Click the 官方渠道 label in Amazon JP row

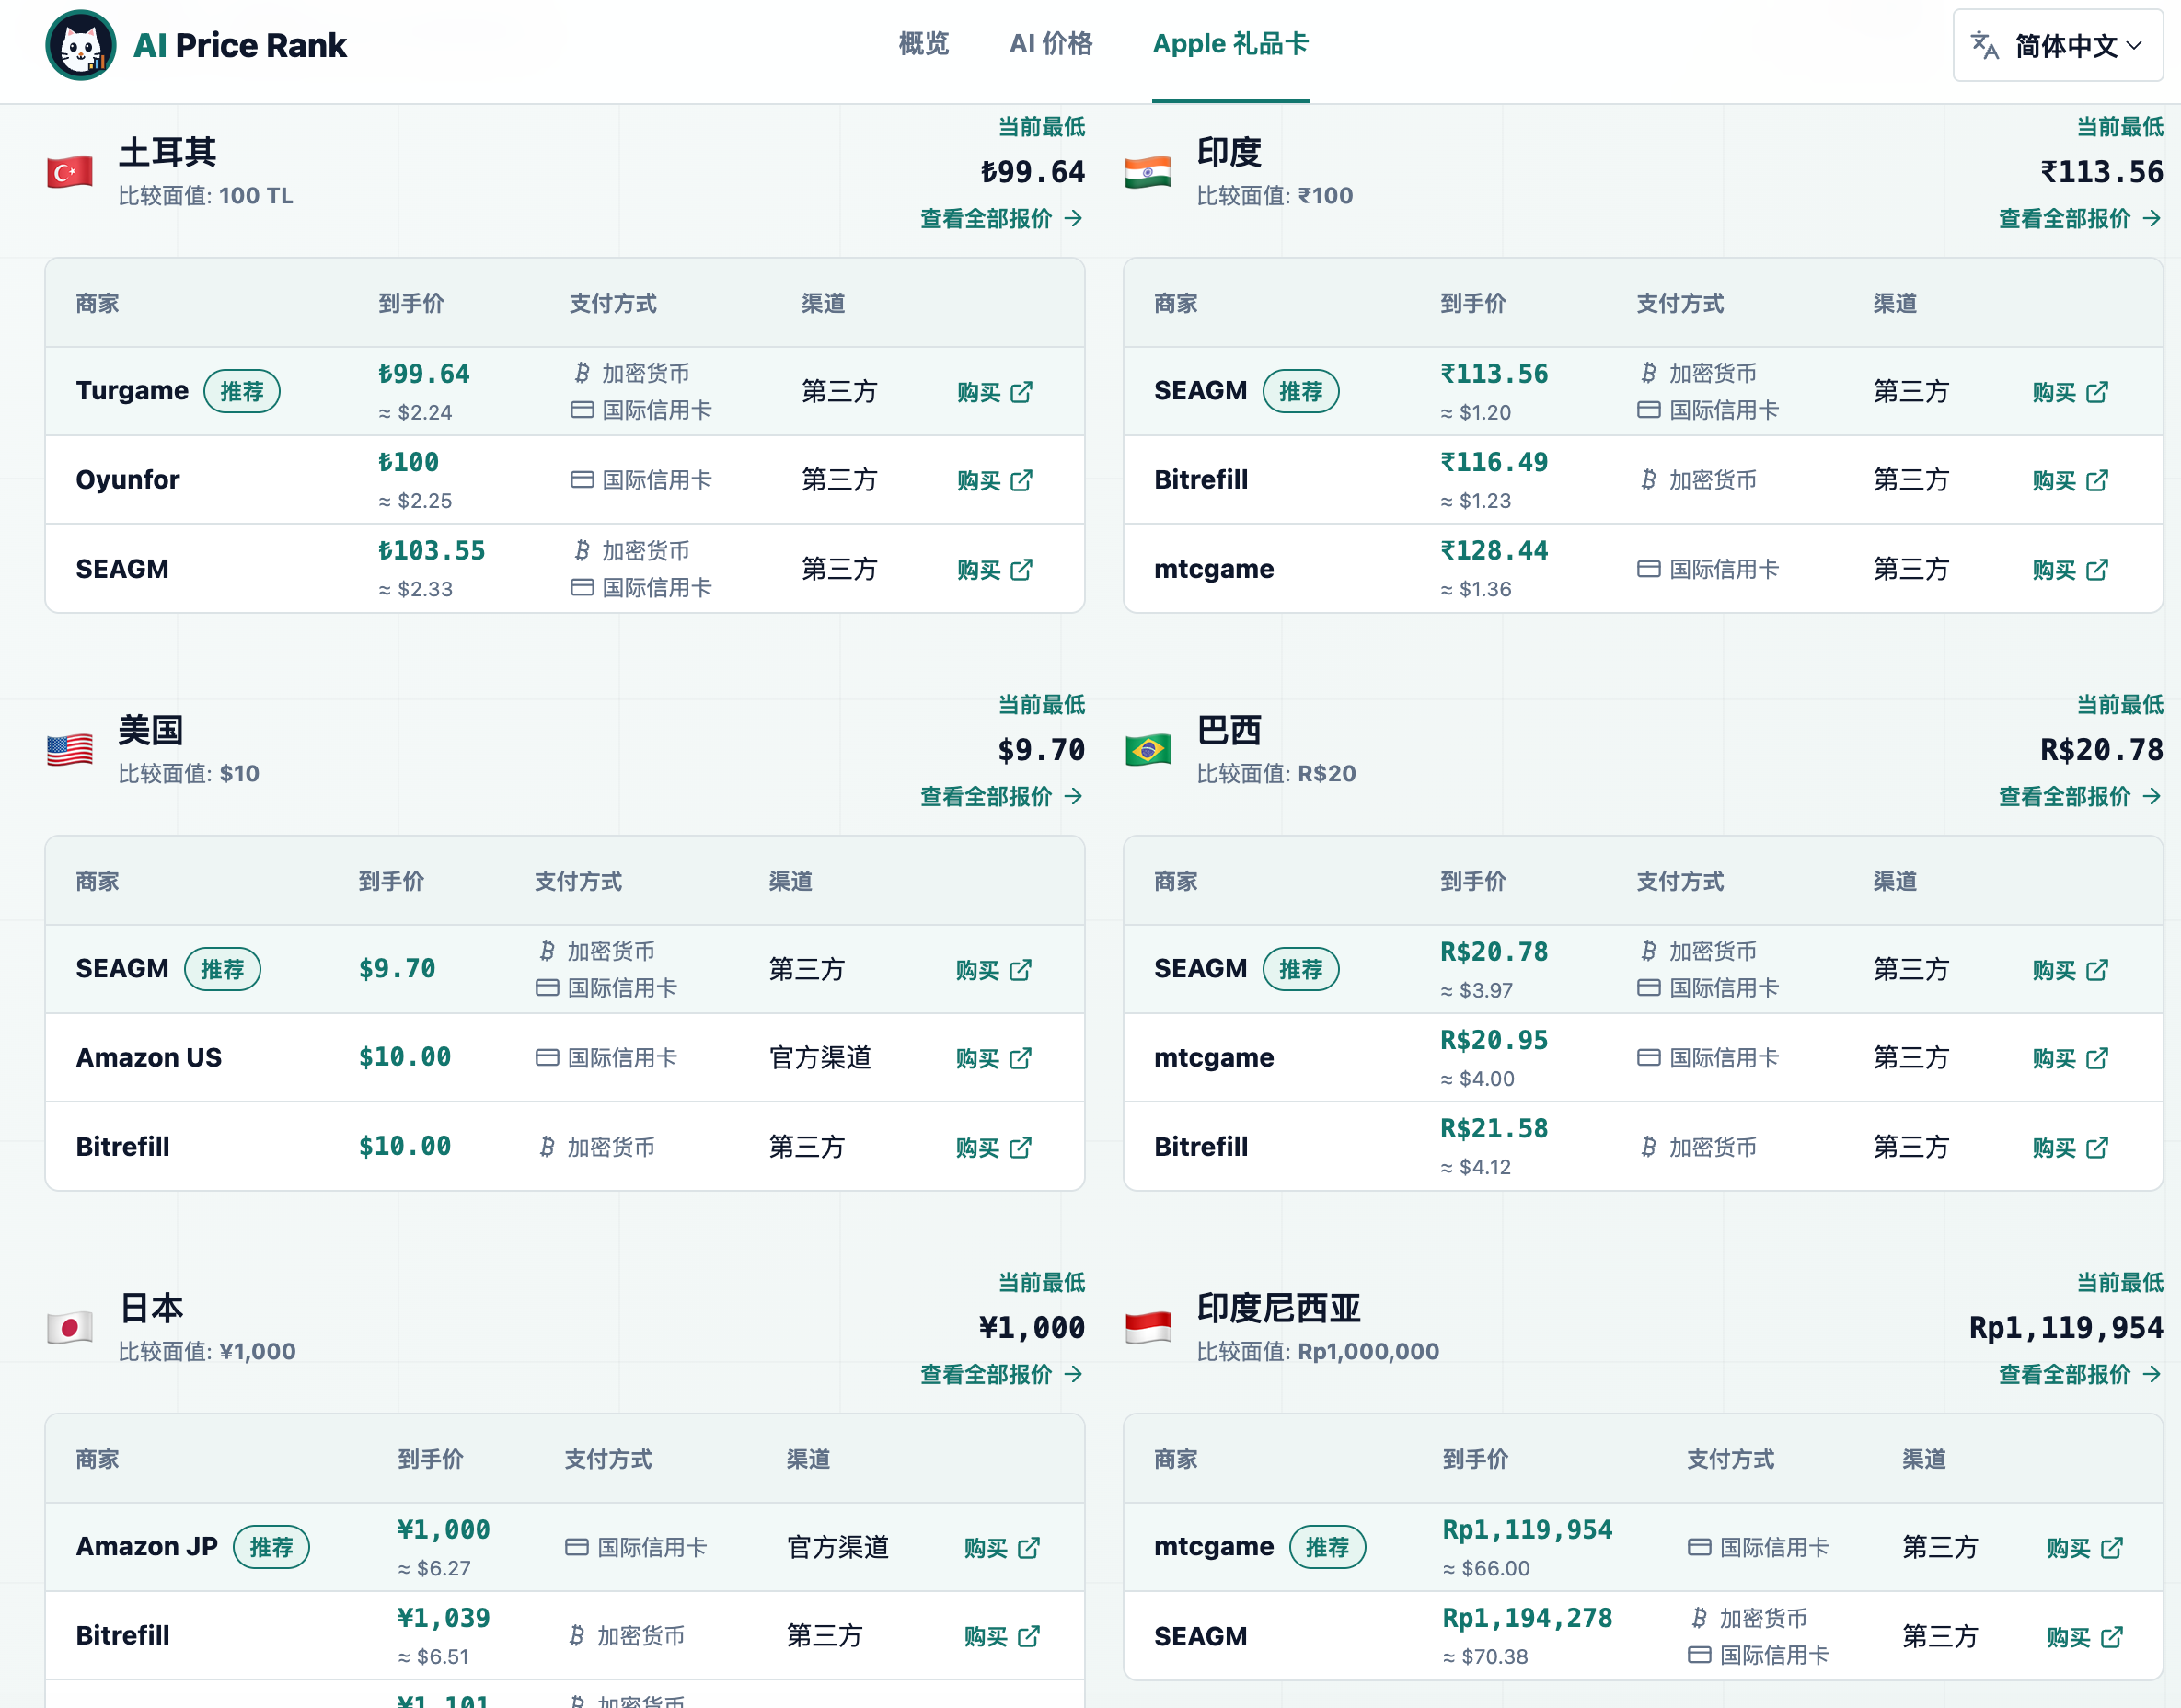(838, 1547)
